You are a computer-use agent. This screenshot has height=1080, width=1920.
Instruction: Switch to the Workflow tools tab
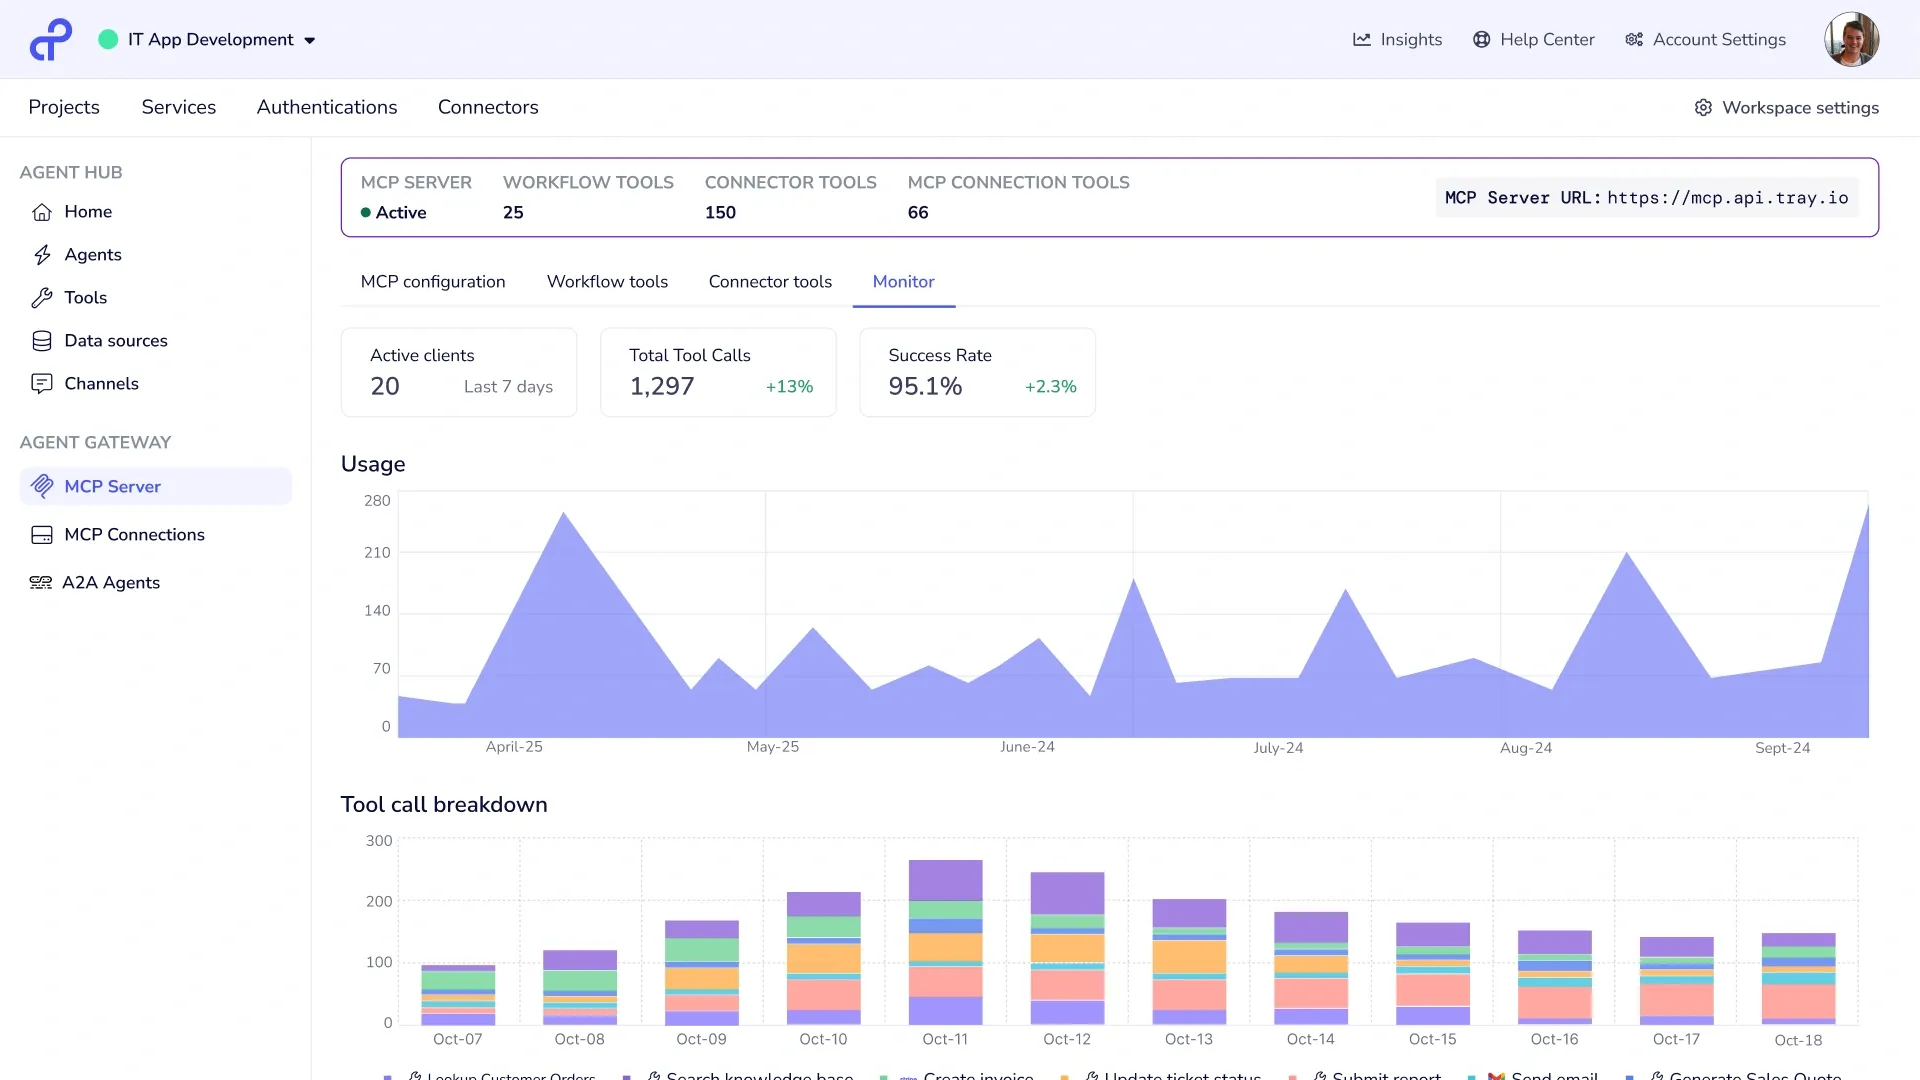click(x=607, y=282)
